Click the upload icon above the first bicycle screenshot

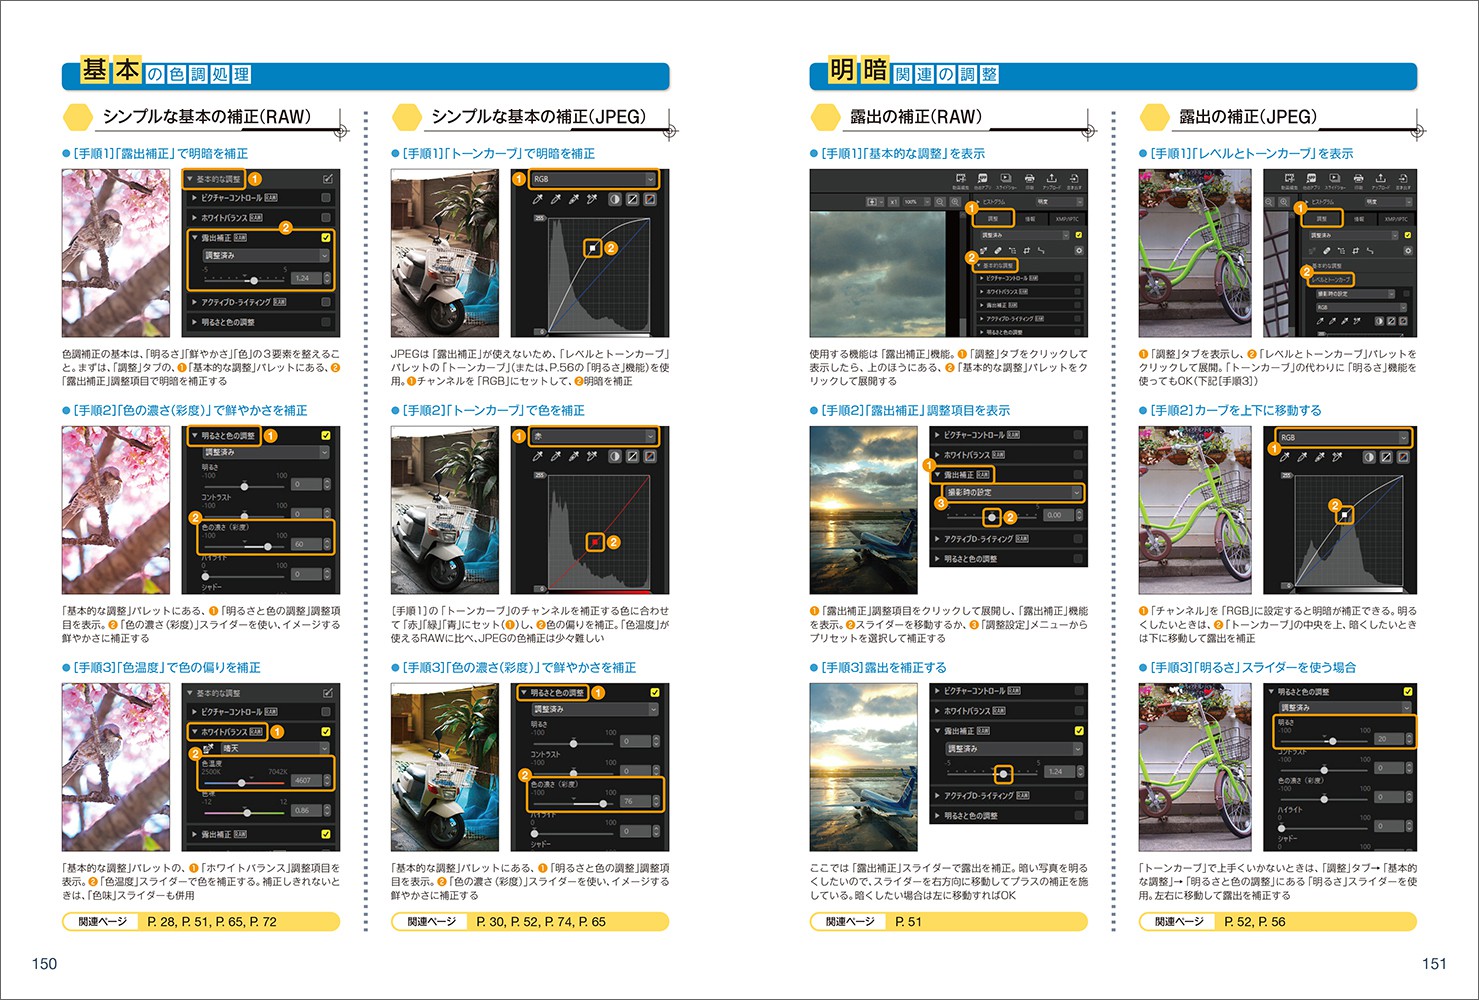tap(1380, 179)
